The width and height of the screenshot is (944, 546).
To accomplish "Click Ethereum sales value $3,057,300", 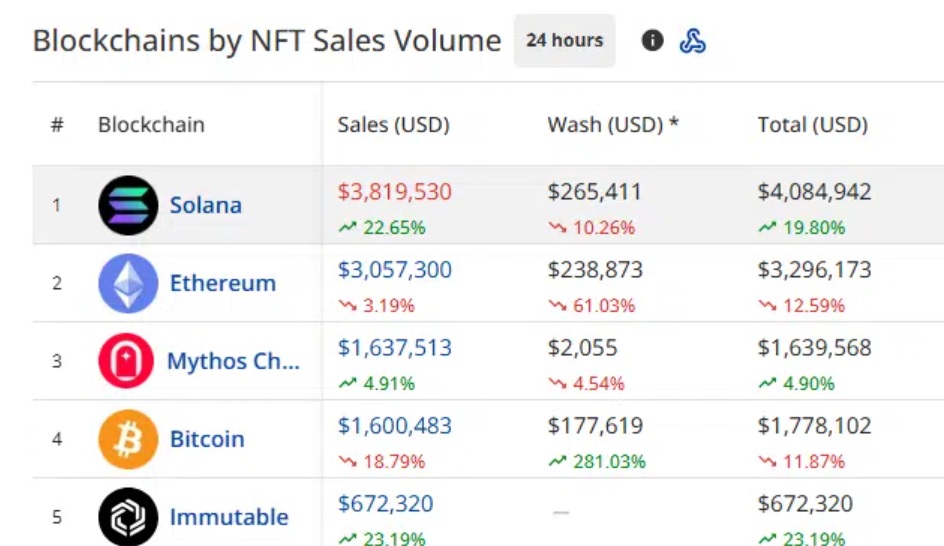I will click(x=394, y=269).
